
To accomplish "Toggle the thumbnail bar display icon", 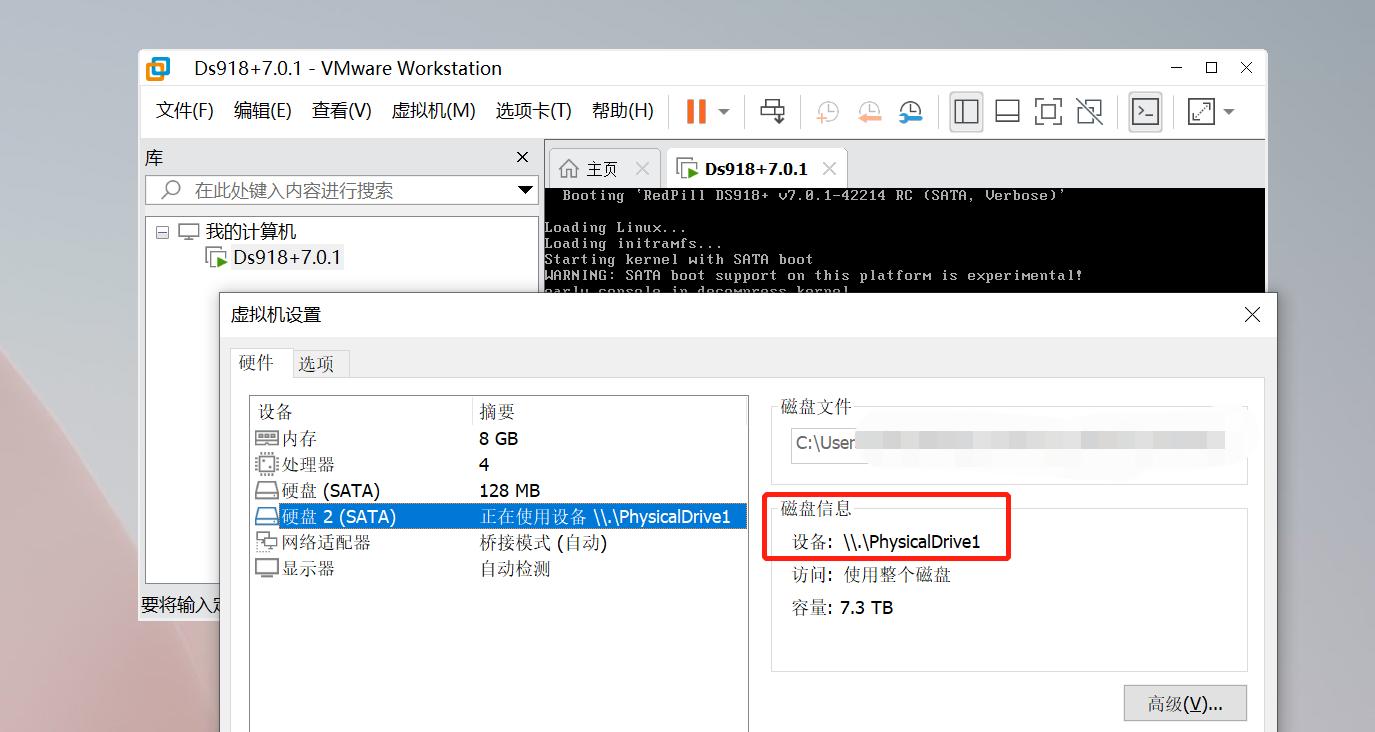I will tap(1007, 111).
